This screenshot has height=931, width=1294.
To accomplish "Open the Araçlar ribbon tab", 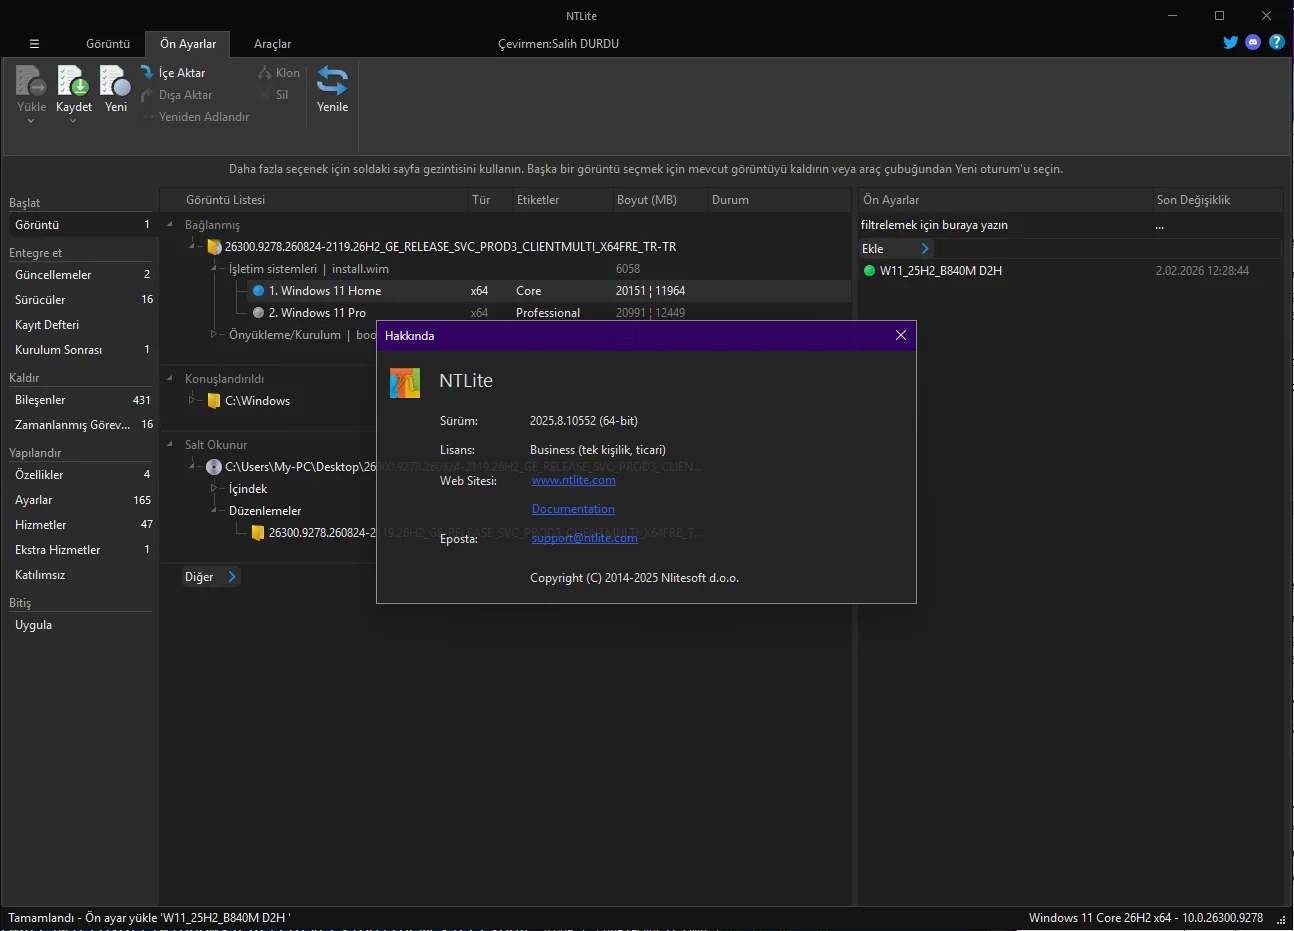I will (x=272, y=44).
